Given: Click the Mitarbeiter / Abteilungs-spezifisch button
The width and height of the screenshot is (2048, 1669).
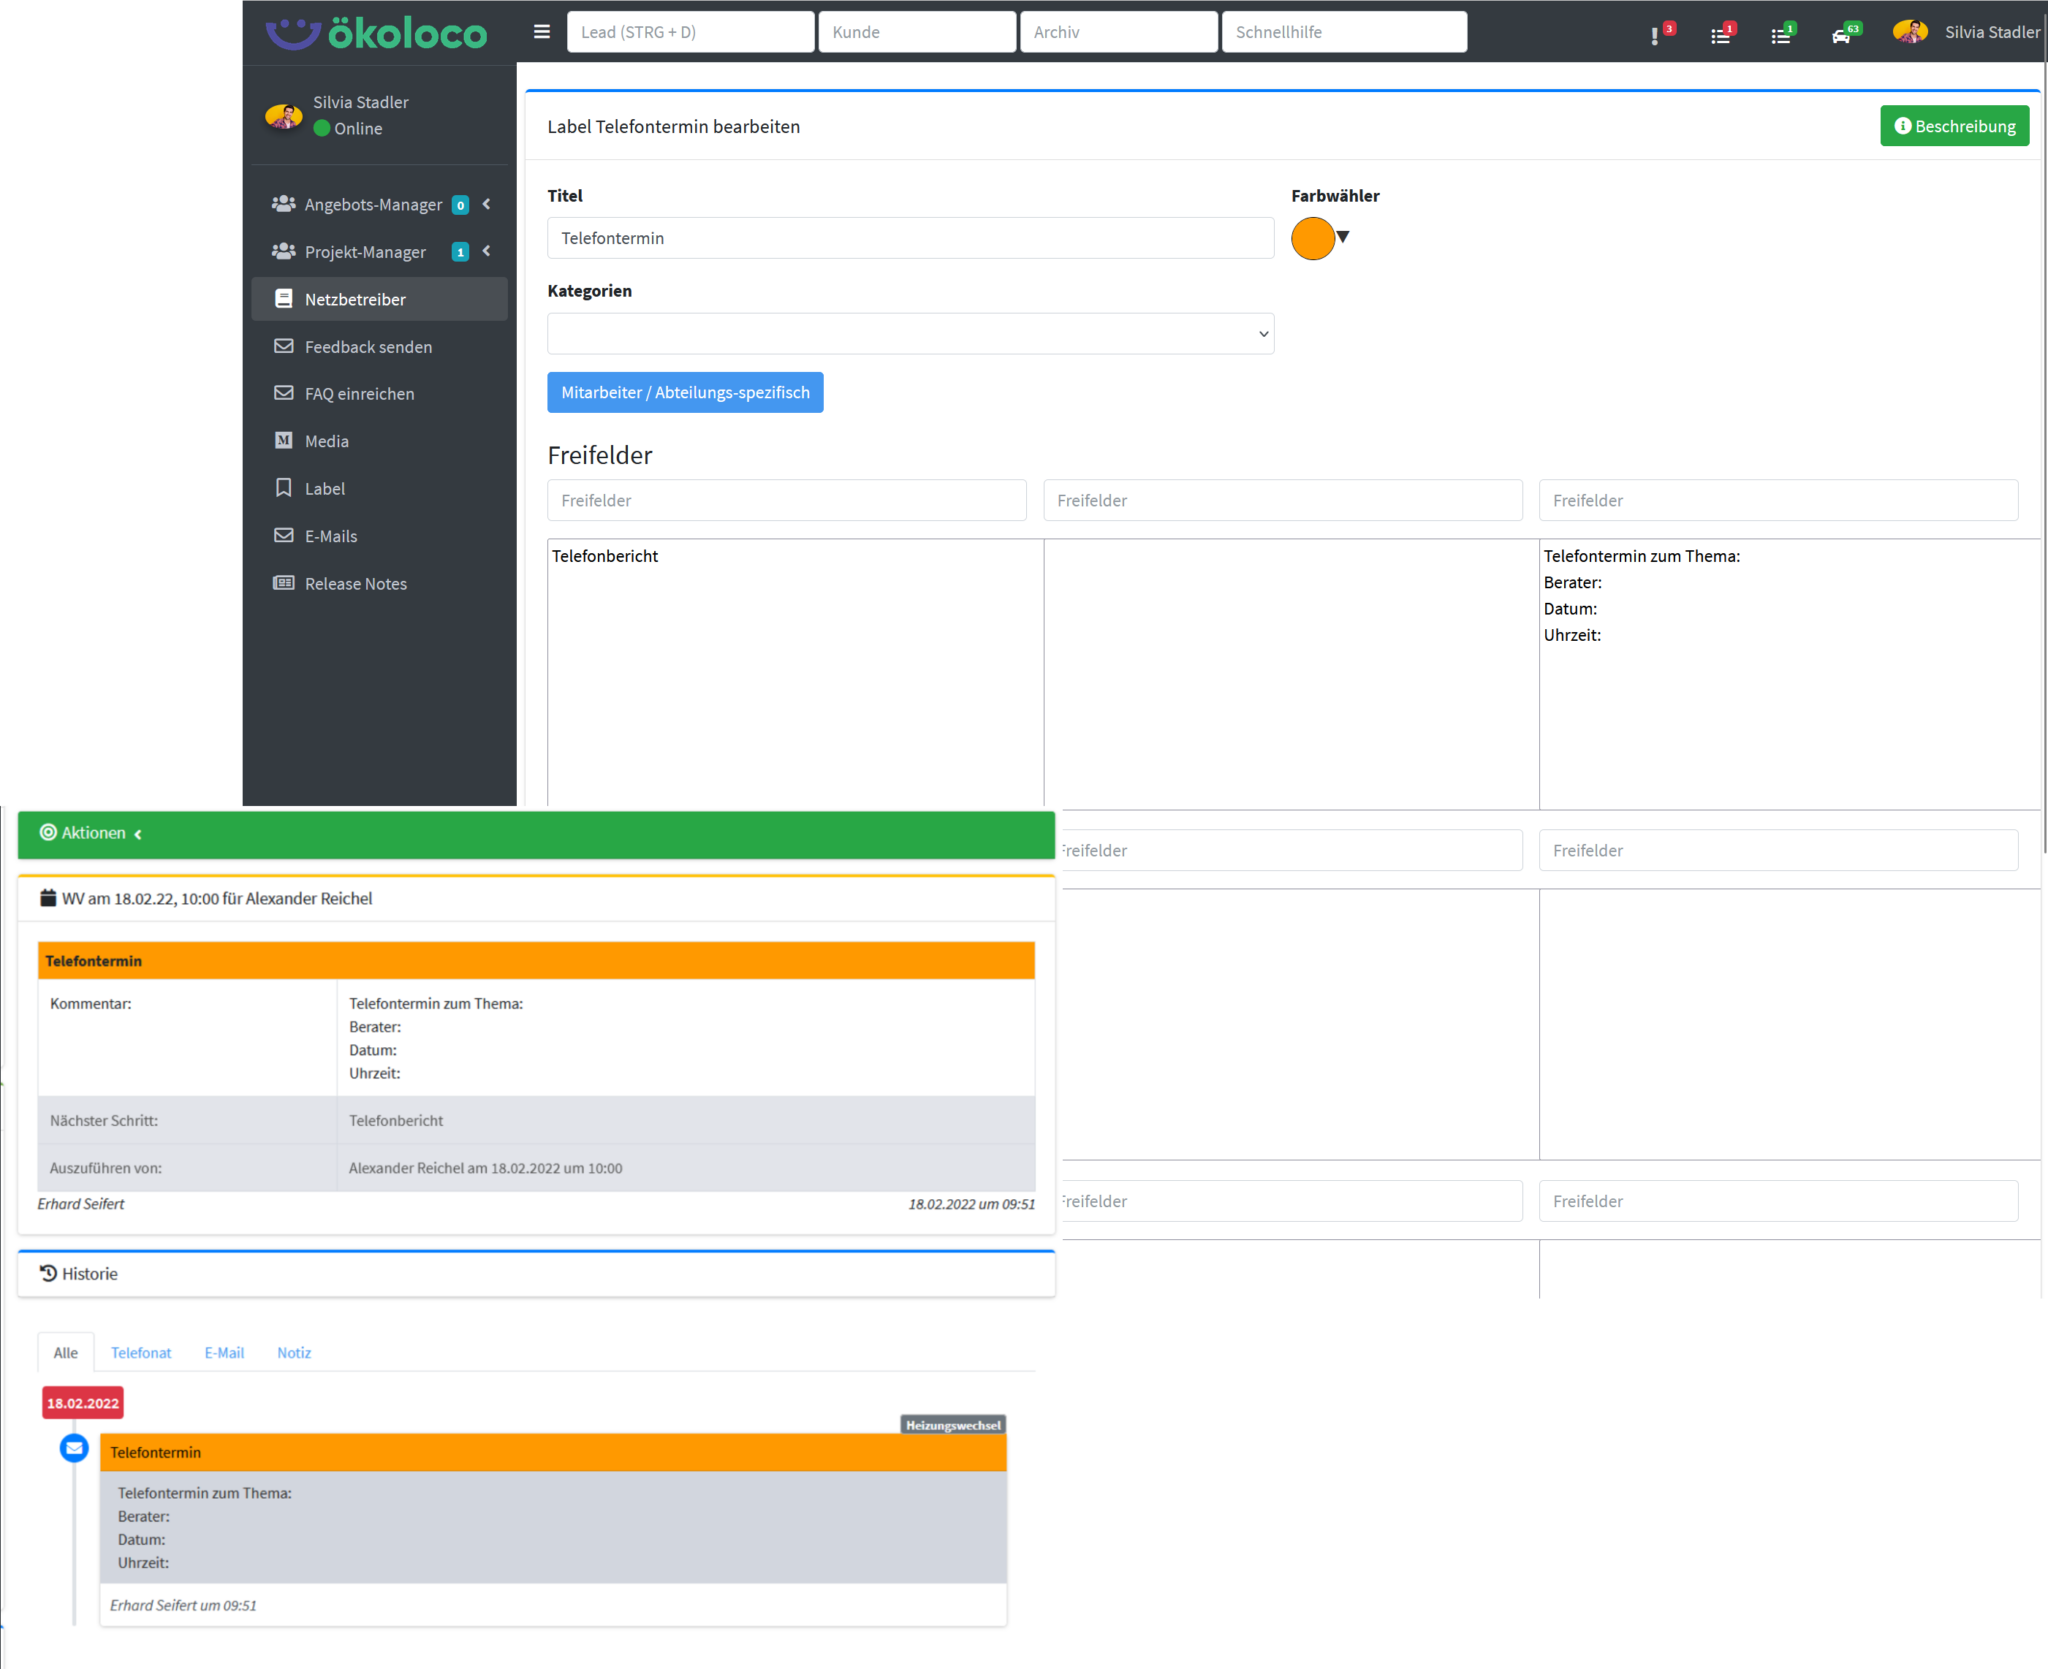Looking at the screenshot, I should [685, 393].
